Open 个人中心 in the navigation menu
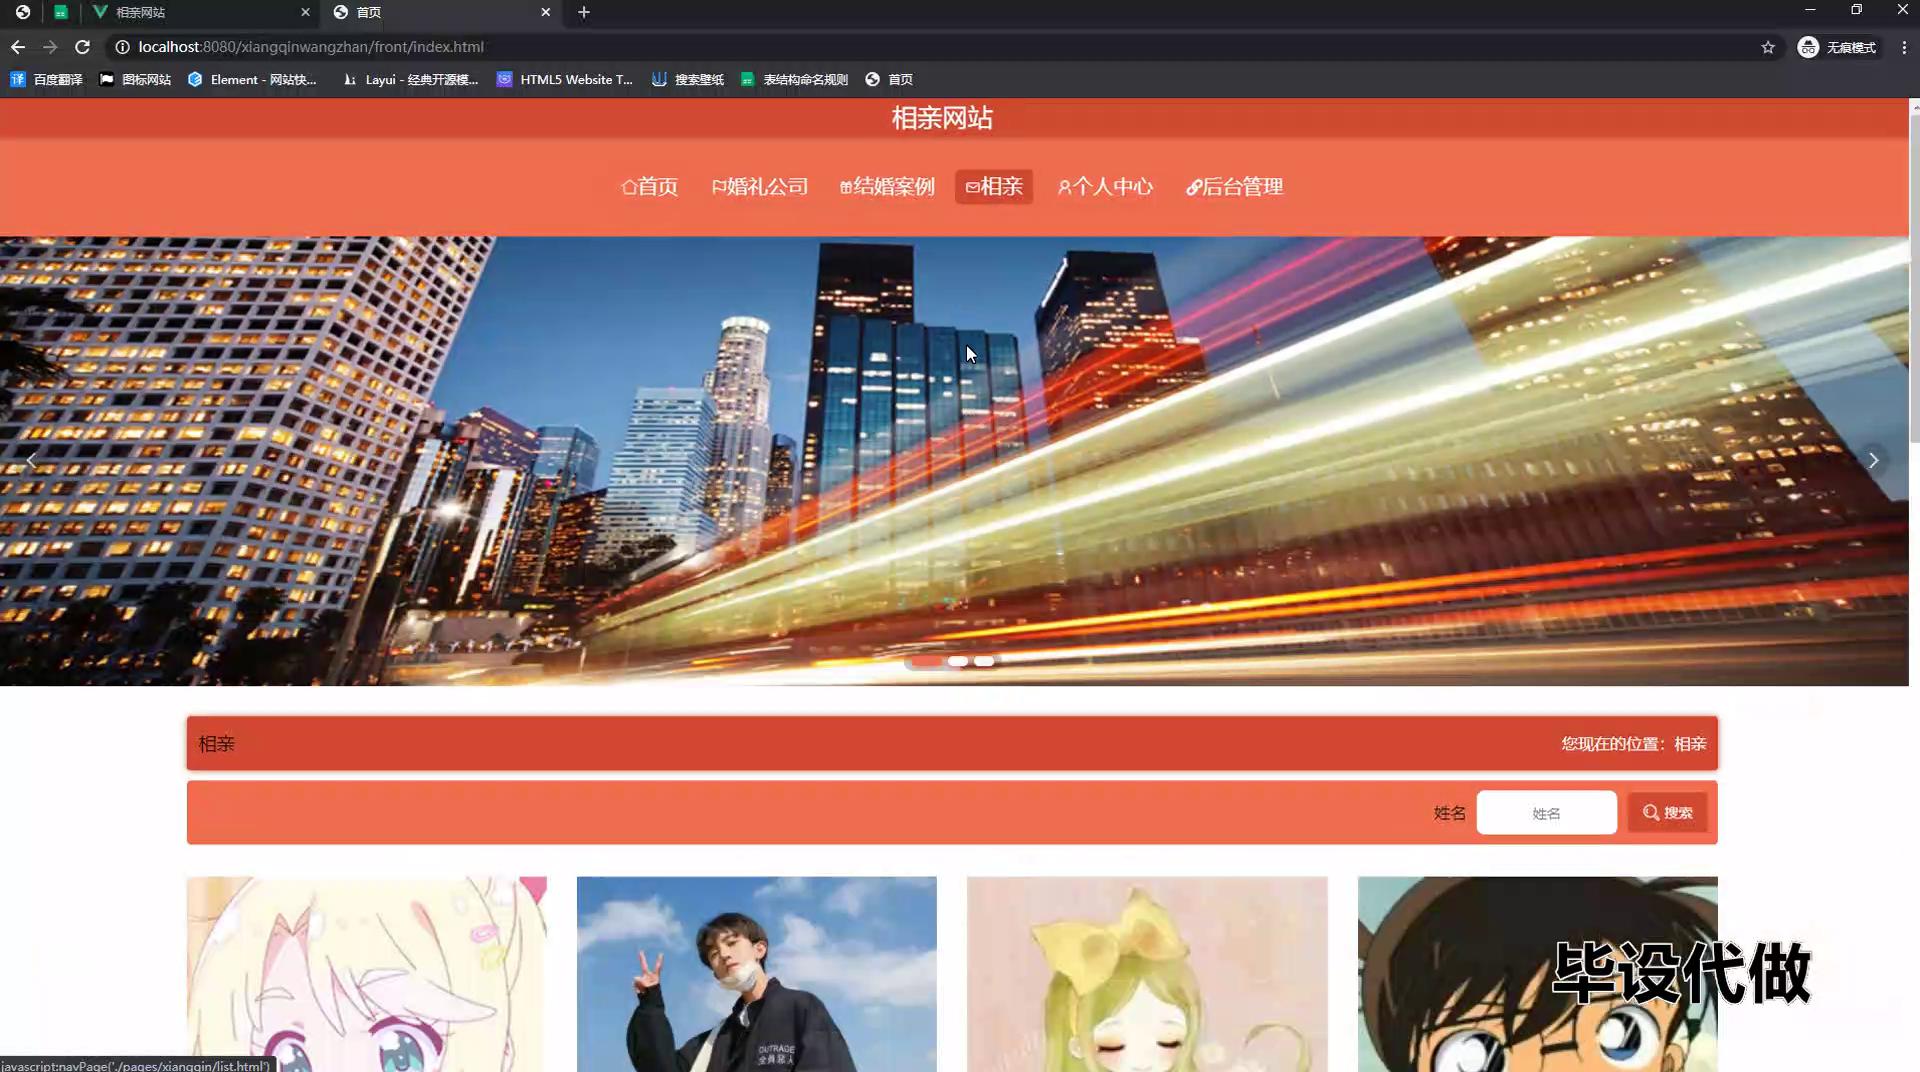1920x1072 pixels. click(1105, 187)
